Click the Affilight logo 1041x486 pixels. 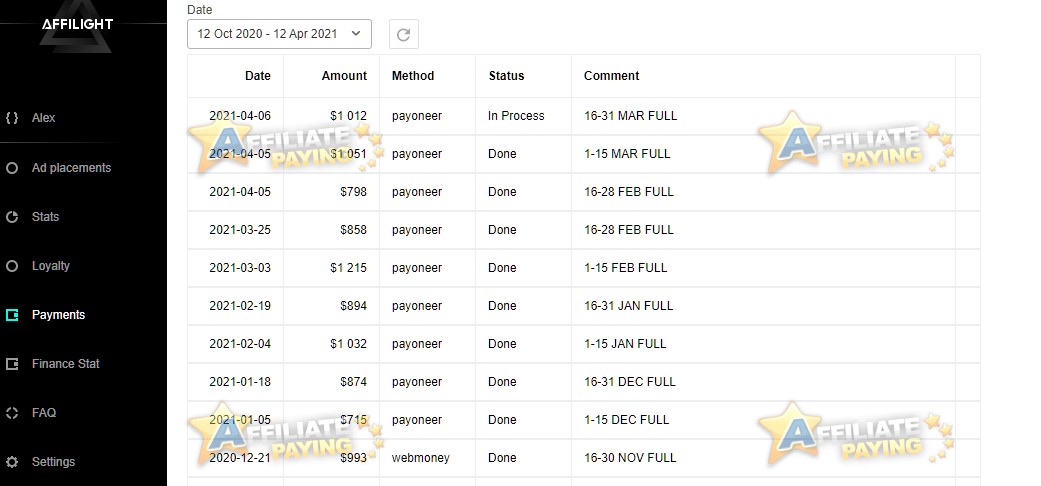click(76, 27)
